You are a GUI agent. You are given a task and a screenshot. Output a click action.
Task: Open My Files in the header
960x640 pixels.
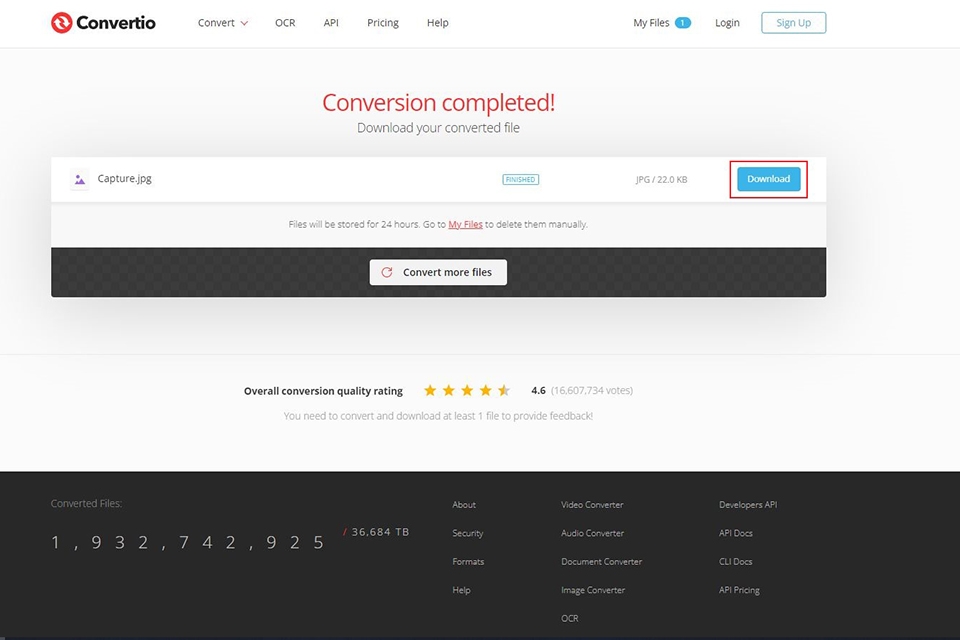(x=651, y=23)
